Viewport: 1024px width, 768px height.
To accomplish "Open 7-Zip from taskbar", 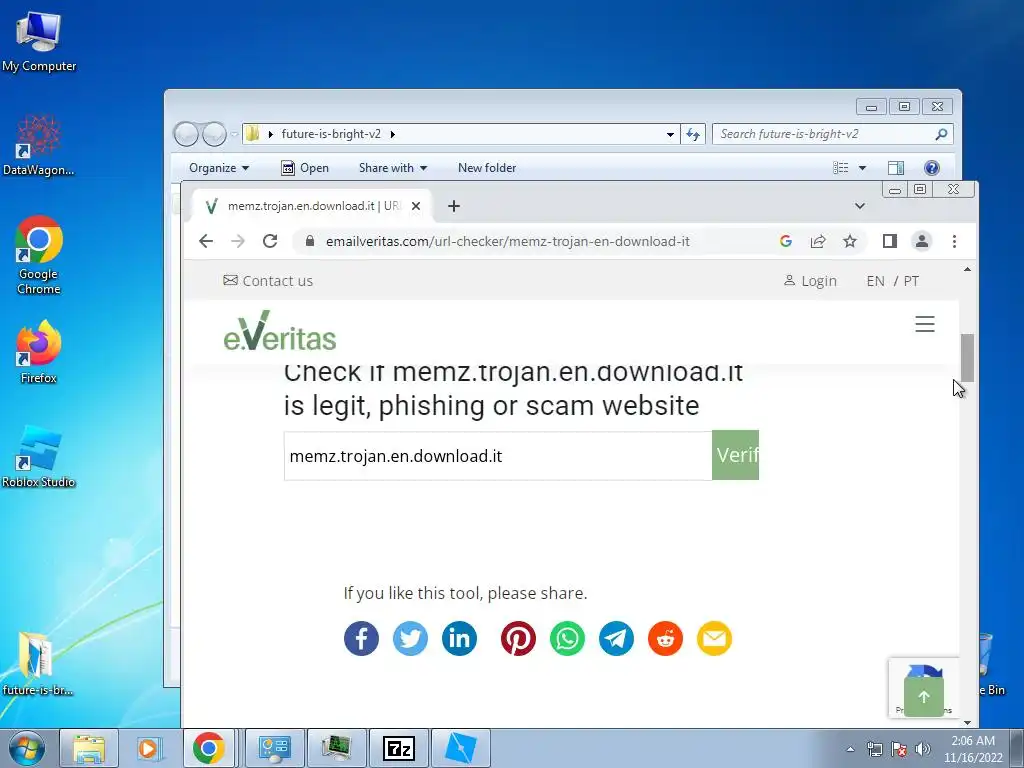I will click(x=399, y=748).
